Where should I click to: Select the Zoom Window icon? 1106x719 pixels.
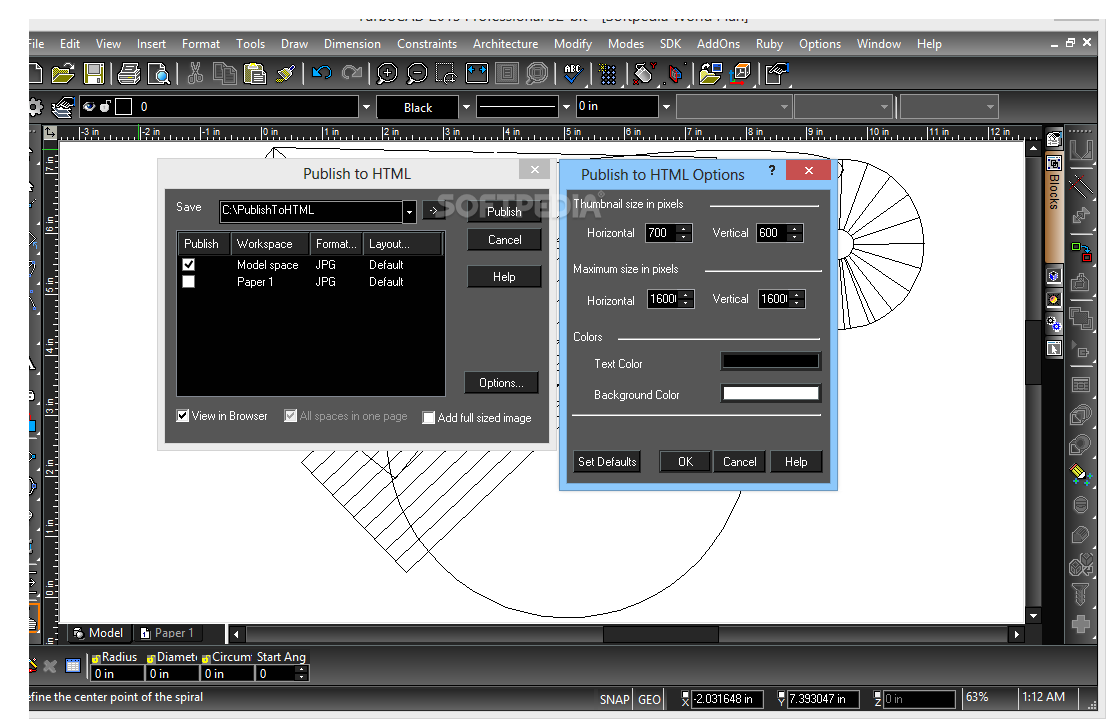(446, 73)
